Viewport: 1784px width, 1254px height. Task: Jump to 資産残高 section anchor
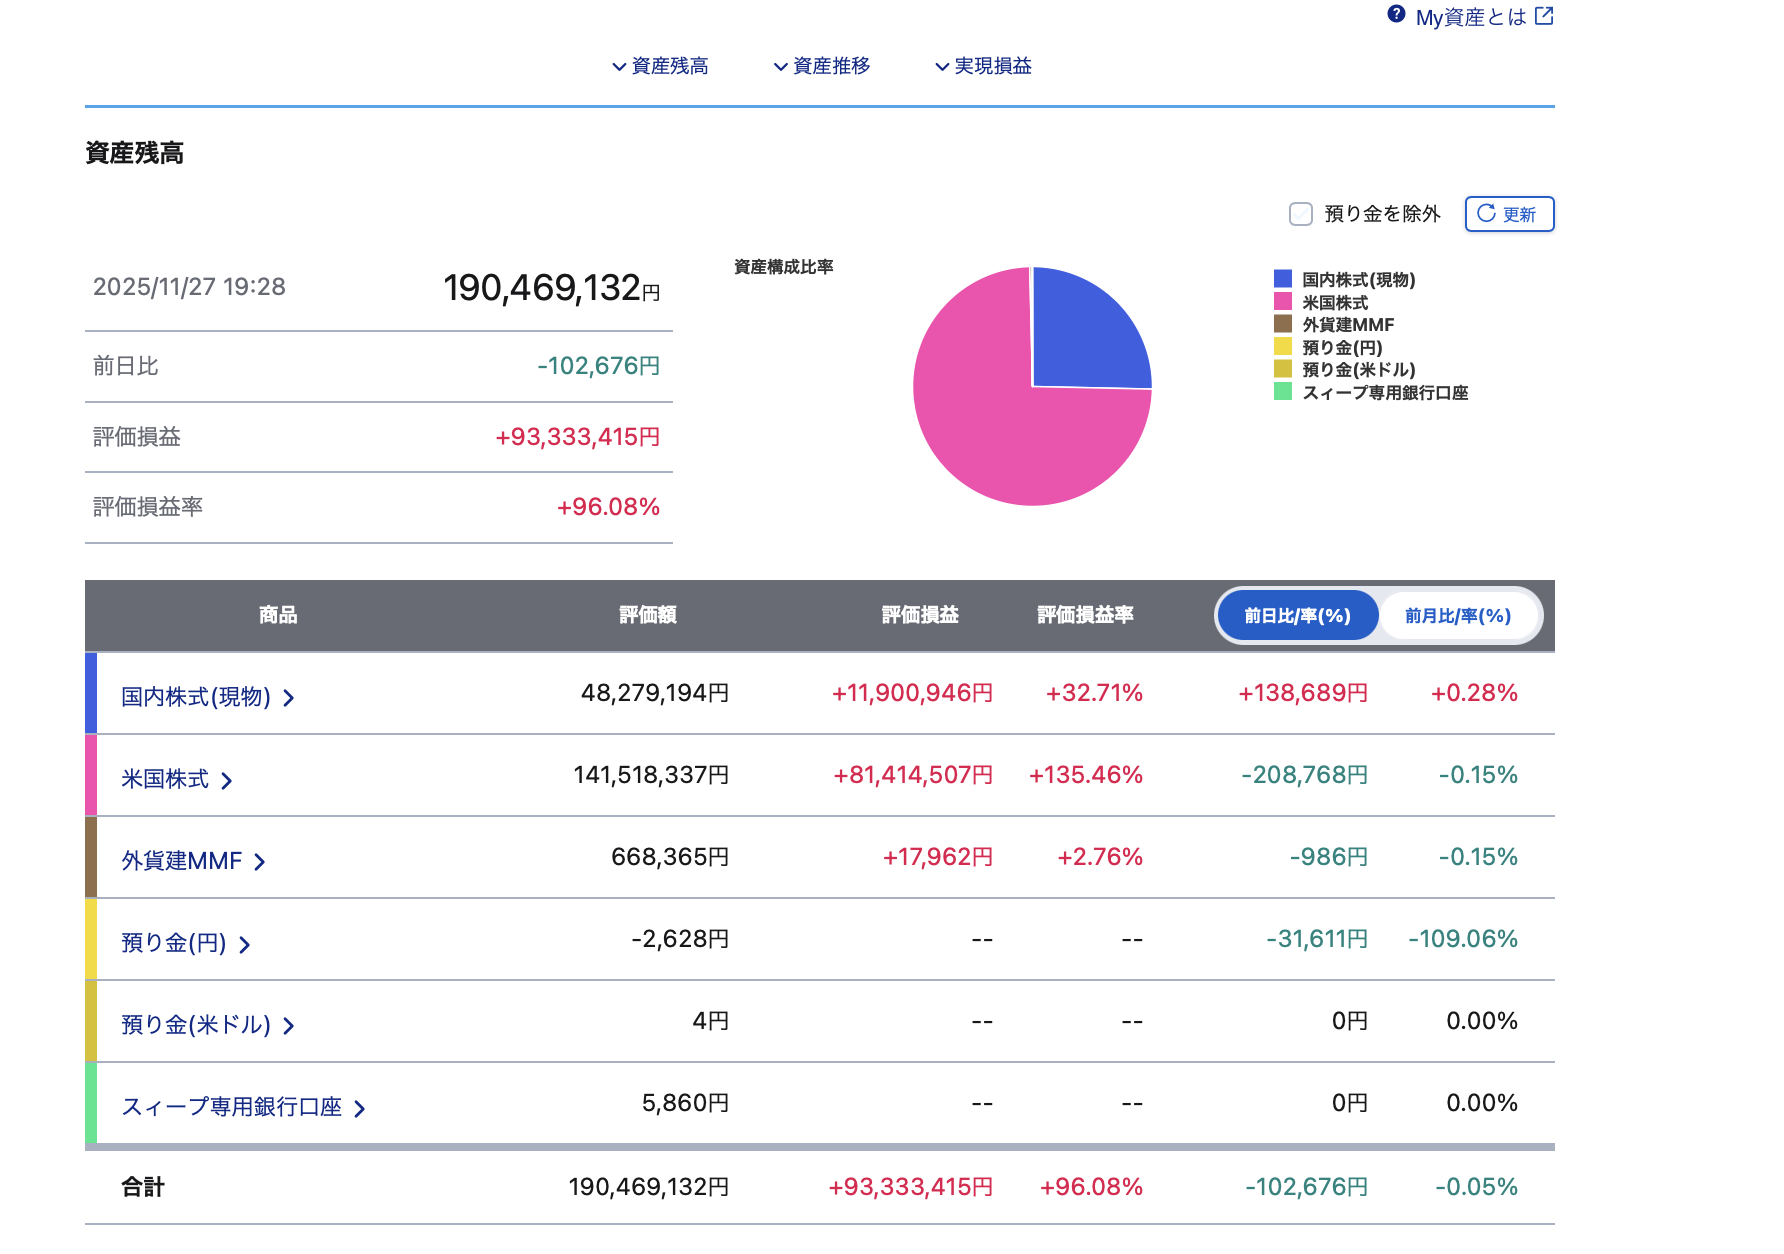[660, 66]
